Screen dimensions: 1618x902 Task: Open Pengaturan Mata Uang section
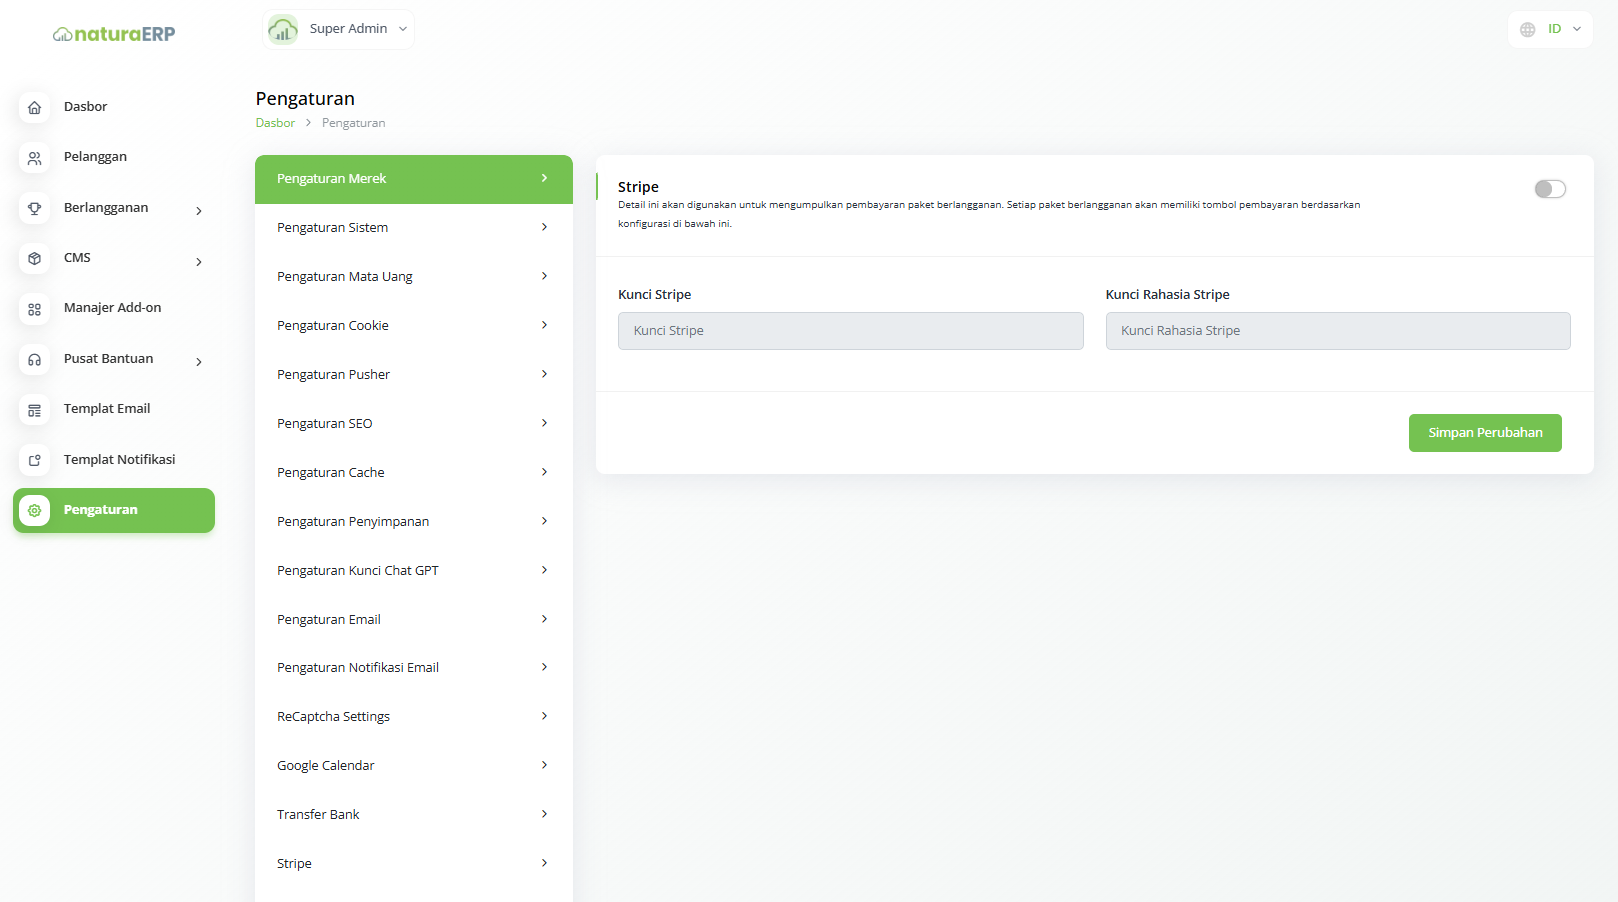point(414,277)
